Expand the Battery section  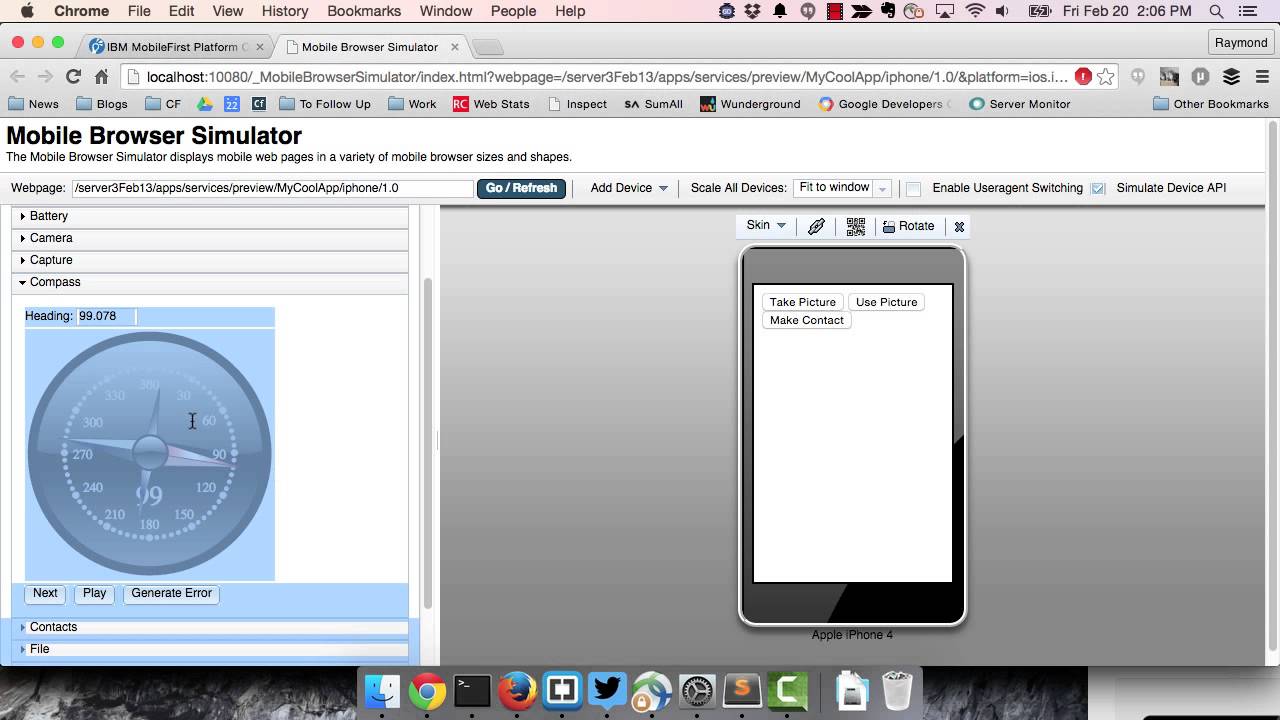tap(210, 216)
